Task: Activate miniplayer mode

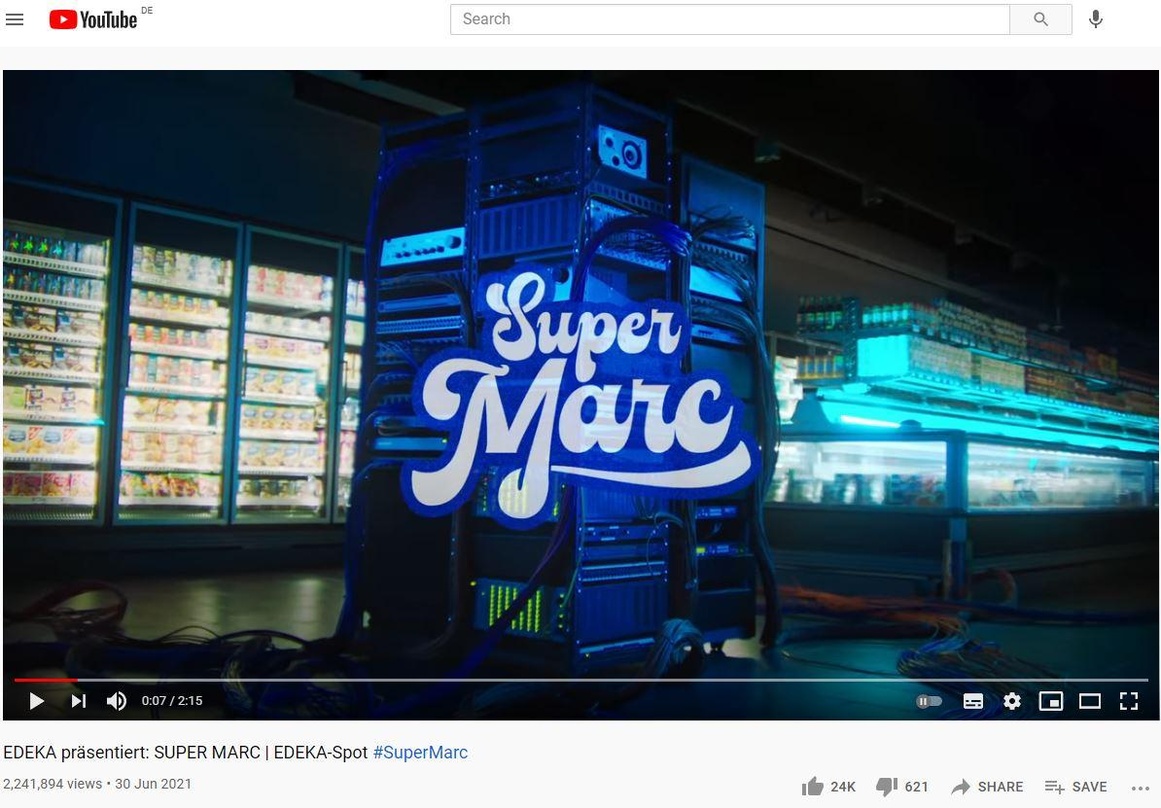Action: click(x=1051, y=701)
